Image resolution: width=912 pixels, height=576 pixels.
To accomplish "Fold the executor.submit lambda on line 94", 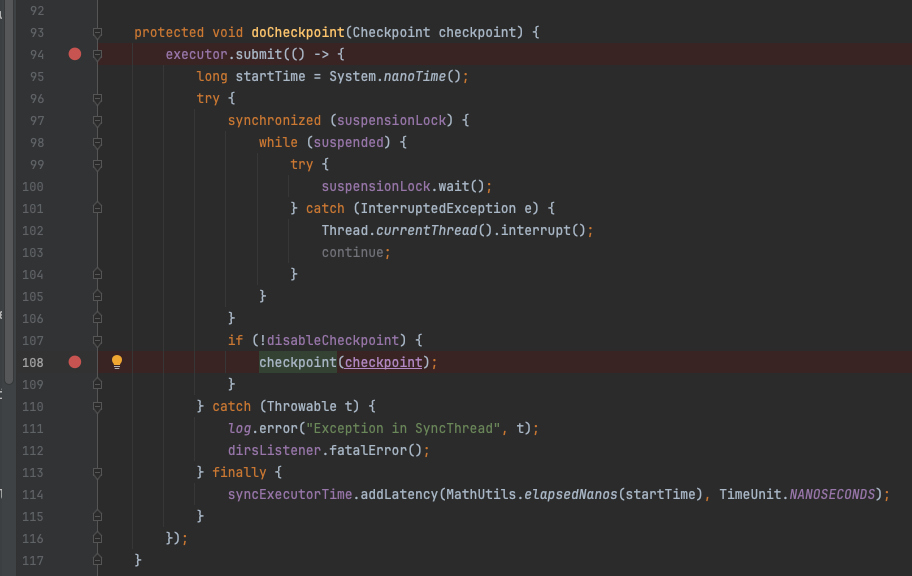I will 98,55.
